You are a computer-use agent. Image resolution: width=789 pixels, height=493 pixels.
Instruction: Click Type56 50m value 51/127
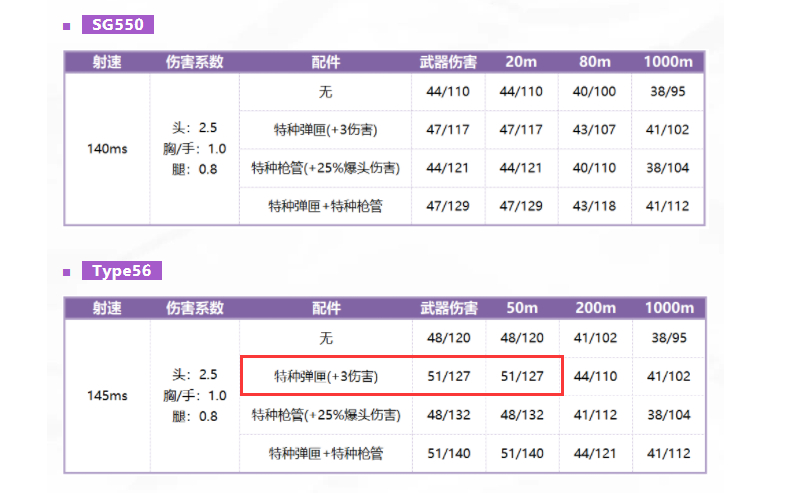[522, 376]
